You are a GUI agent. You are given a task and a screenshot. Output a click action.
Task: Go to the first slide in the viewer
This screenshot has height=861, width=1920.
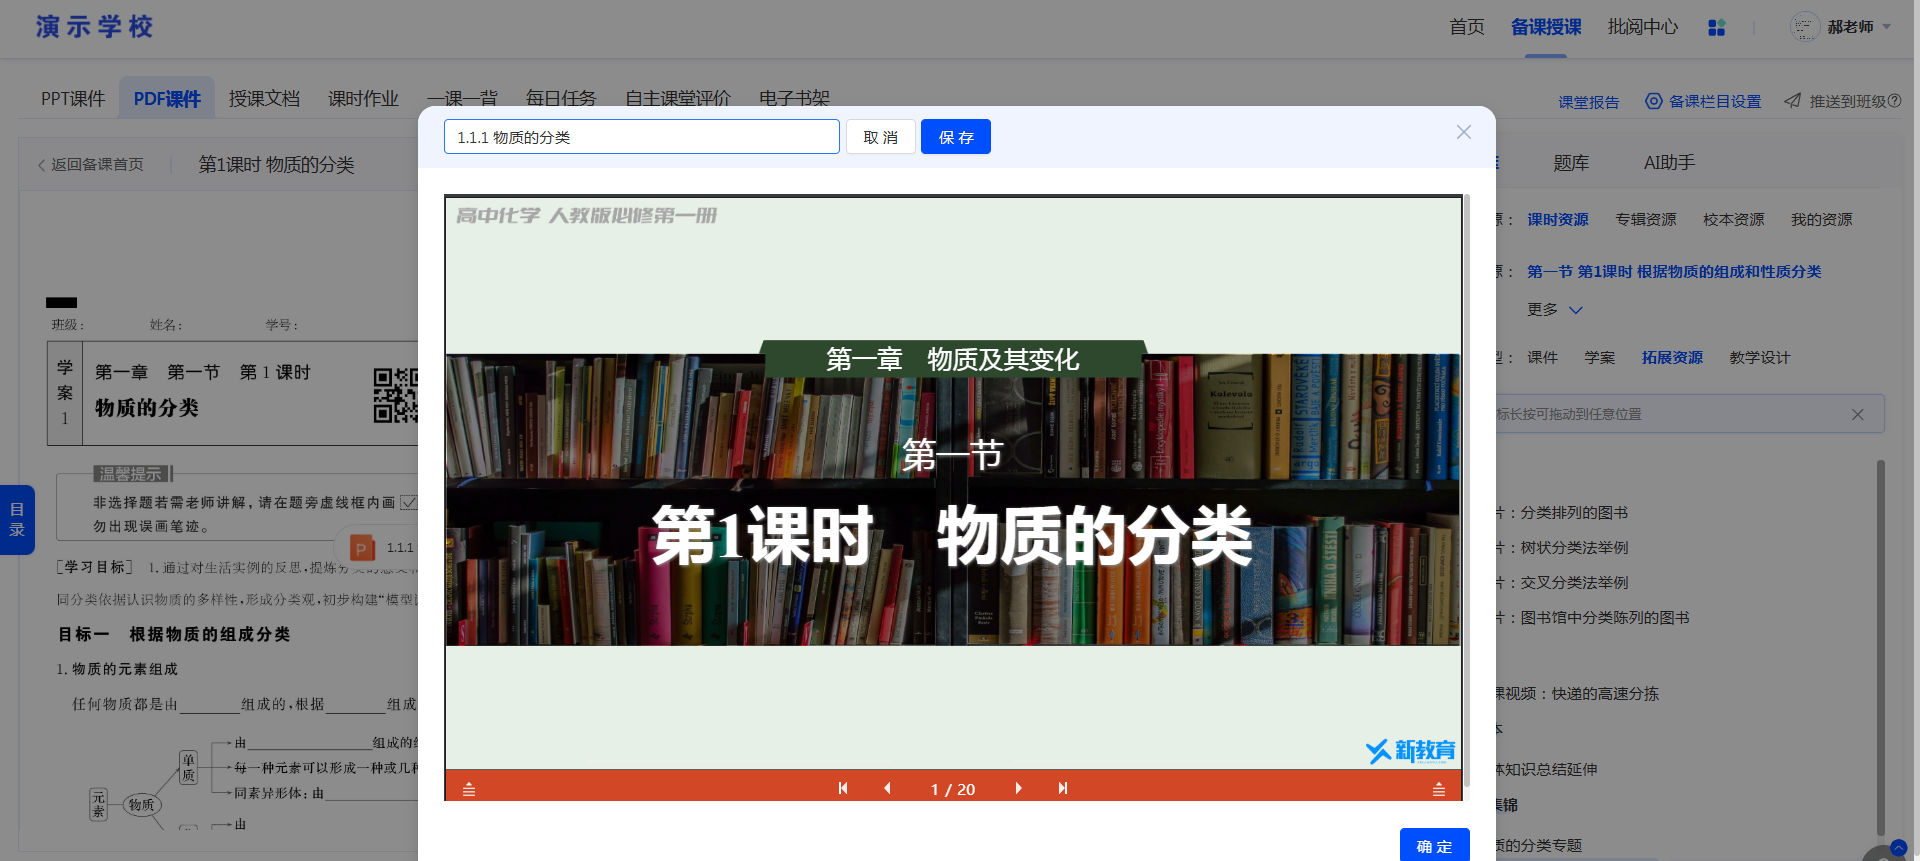coord(843,788)
